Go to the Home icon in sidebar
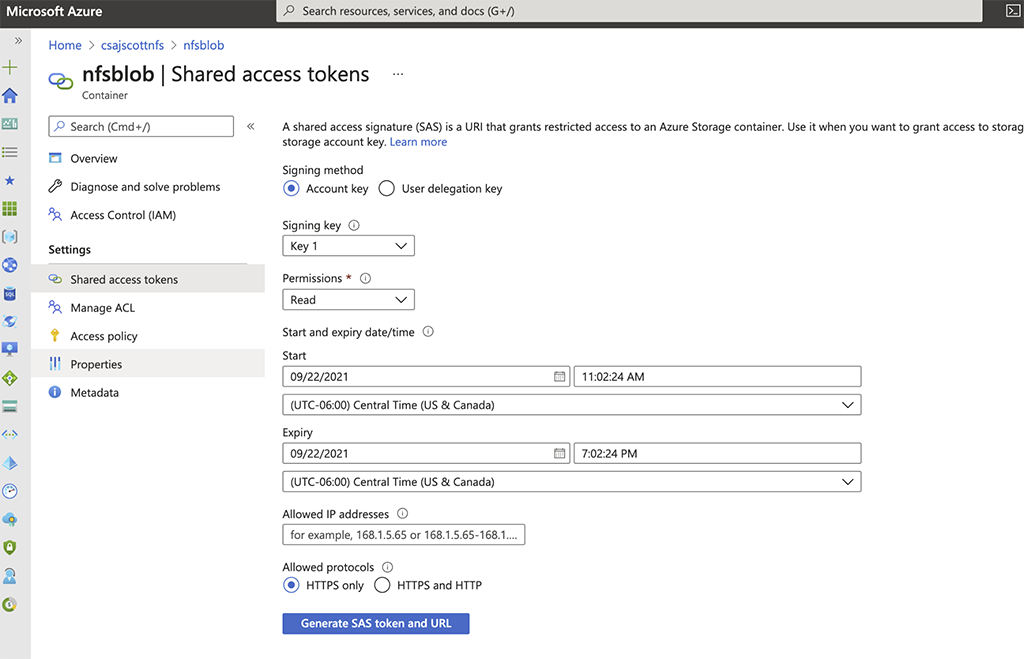The image size is (1024, 659). click(x=10, y=95)
